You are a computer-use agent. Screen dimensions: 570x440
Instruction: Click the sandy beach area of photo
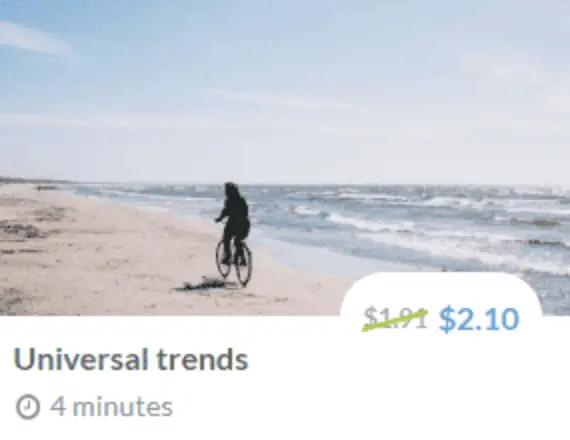(109, 255)
